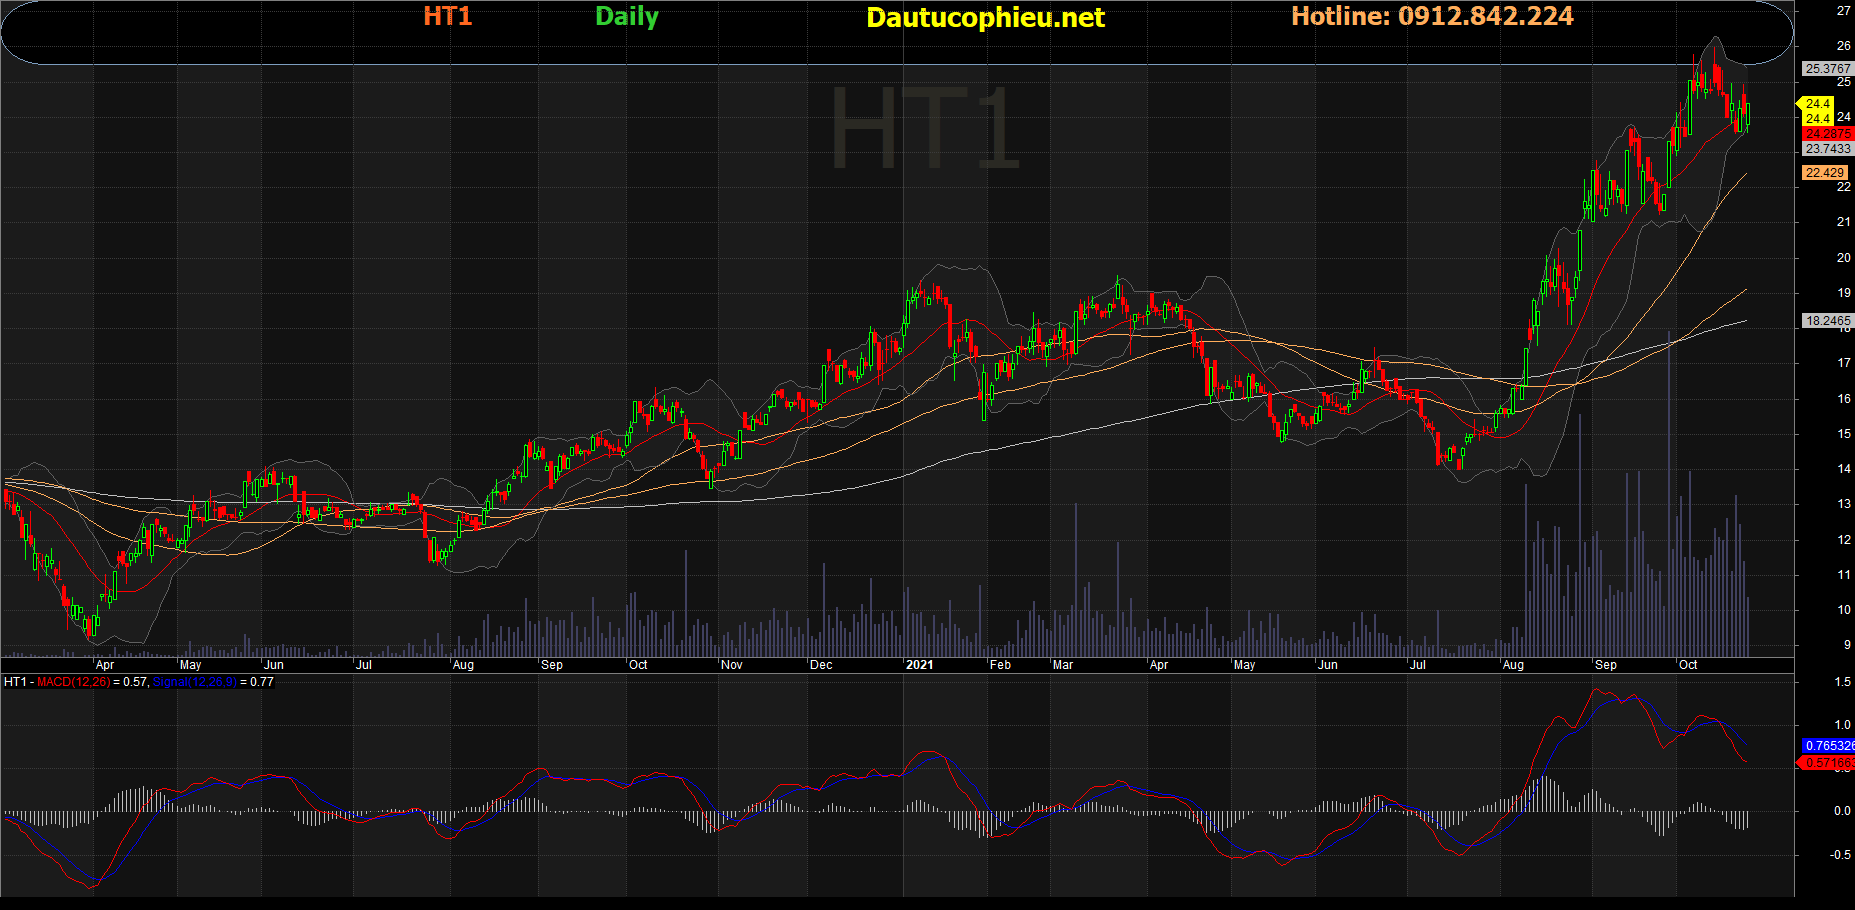Click the Feb marker on time axis
1855x910 pixels.
point(1000,665)
